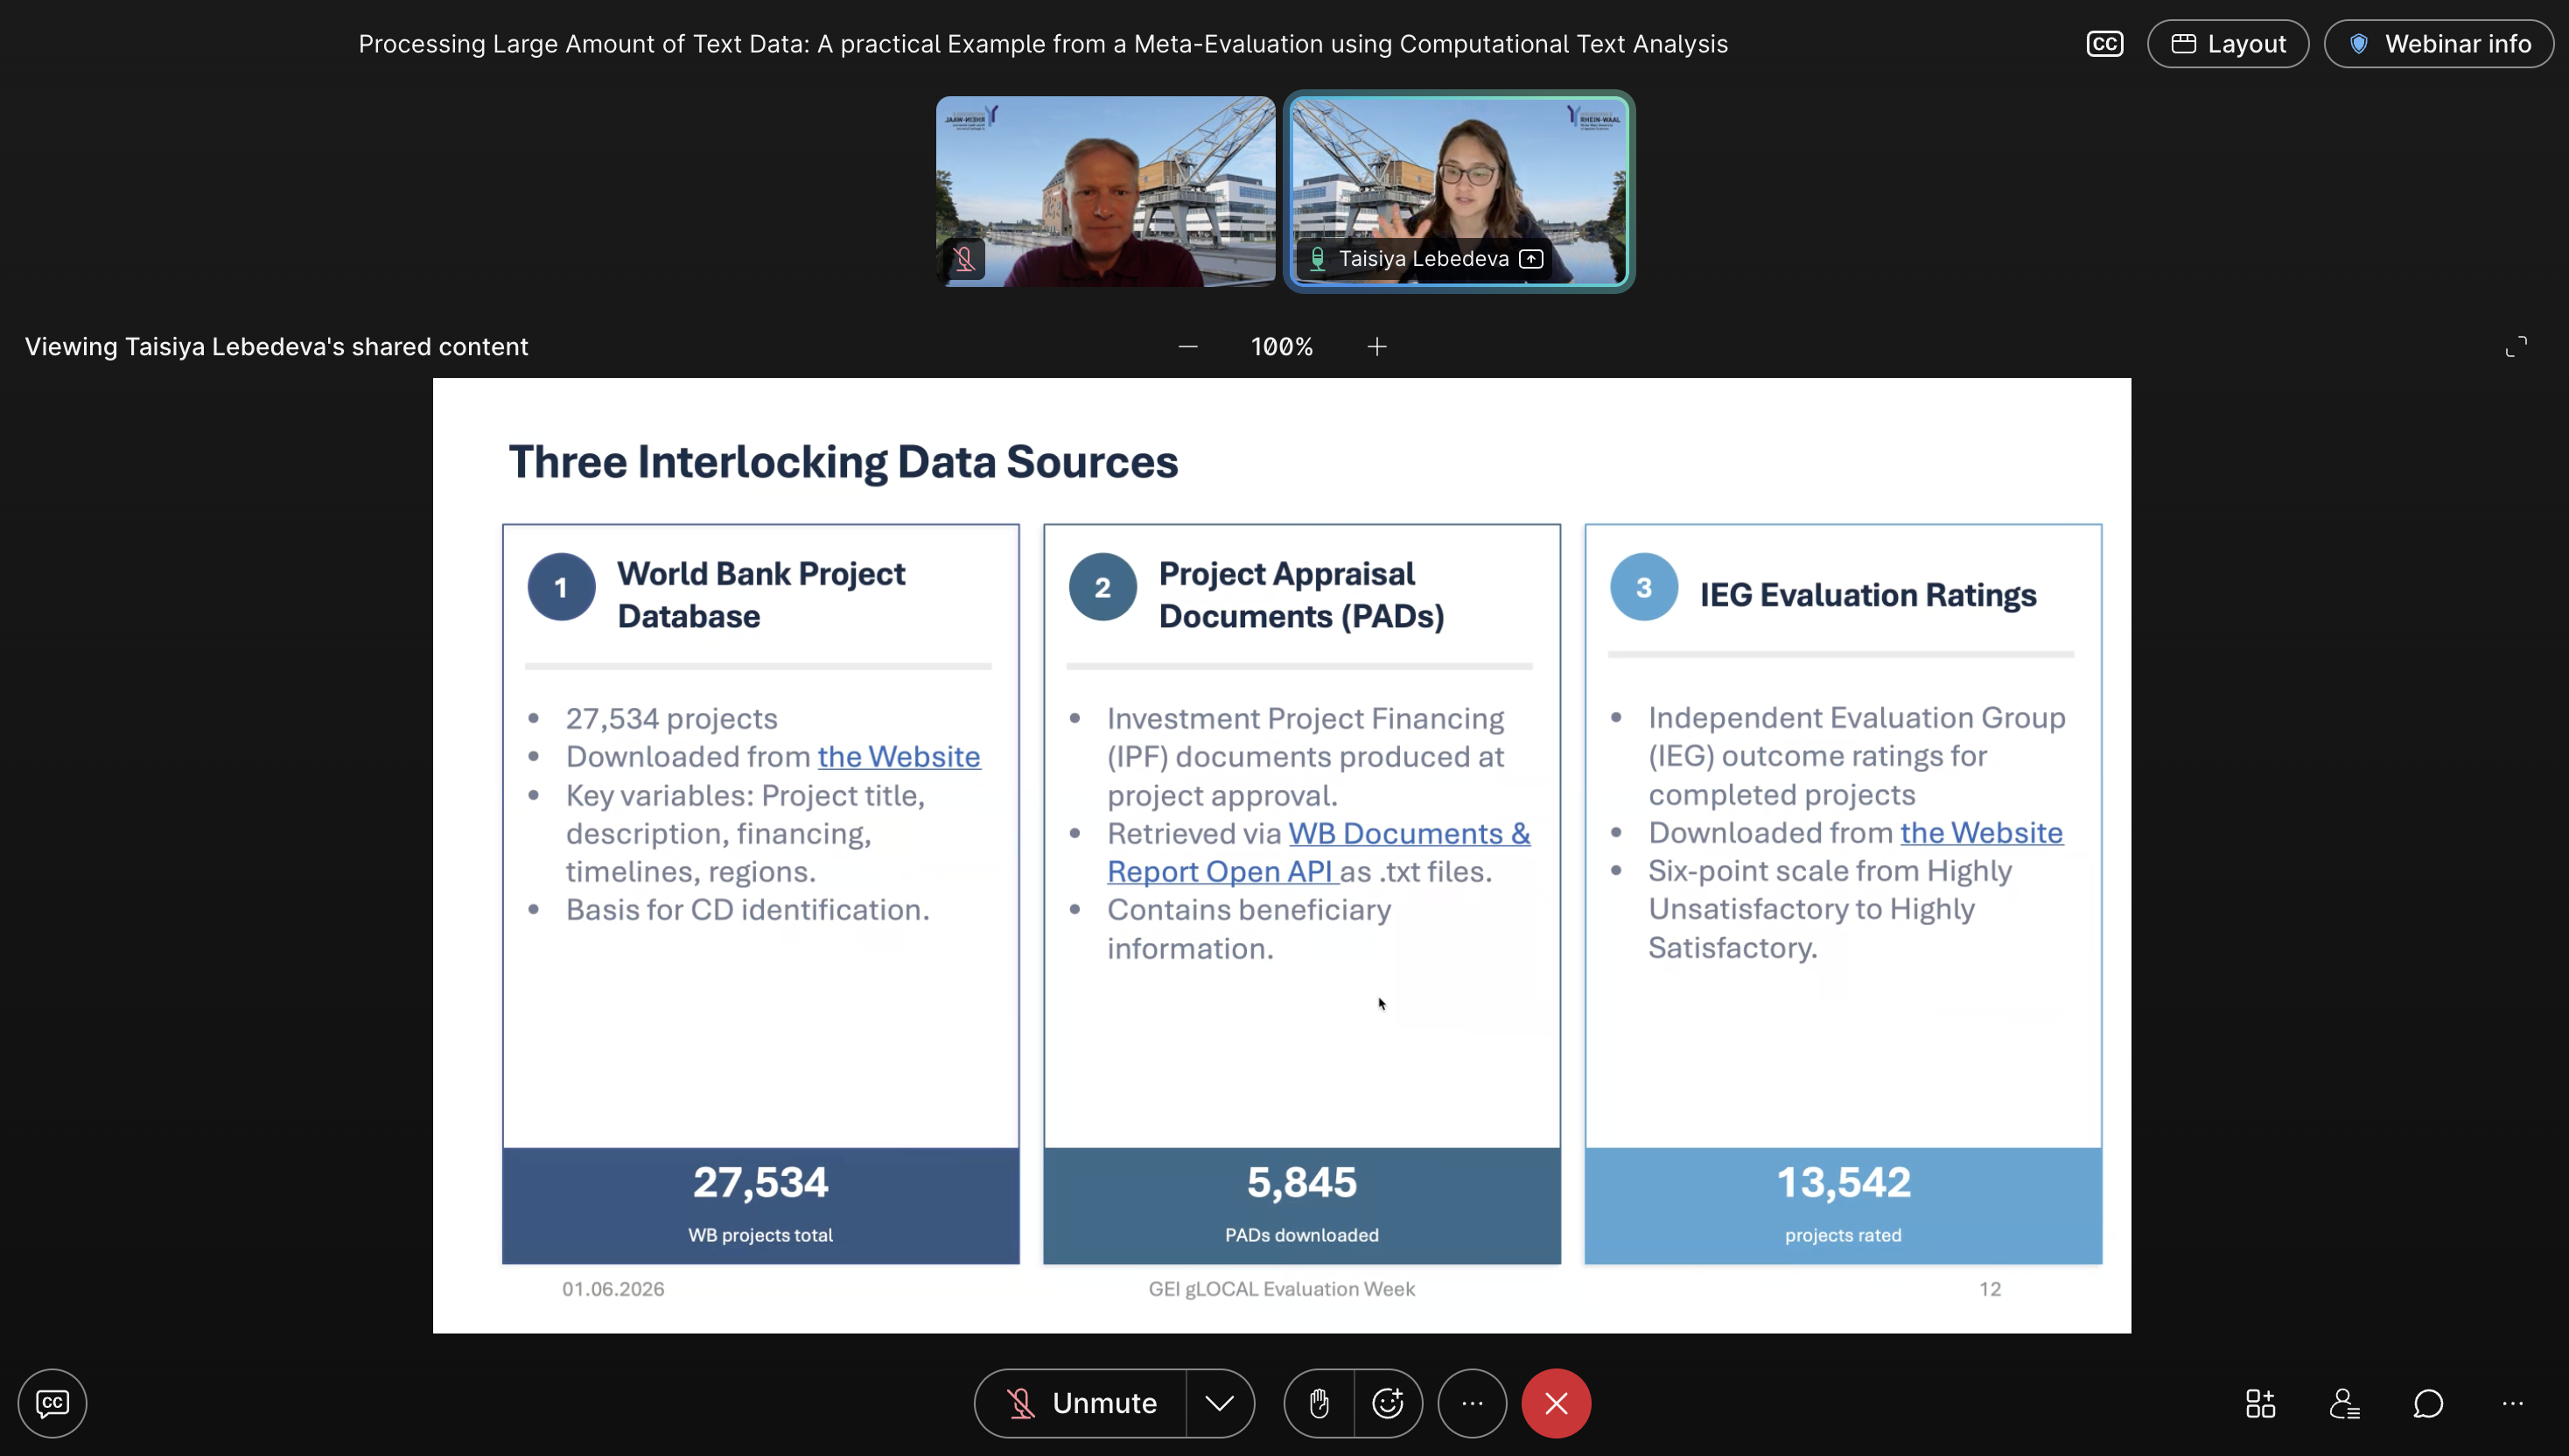Viewport: 2569px width, 1456px height.
Task: Click the number 1 circle badge
Action: (561, 587)
